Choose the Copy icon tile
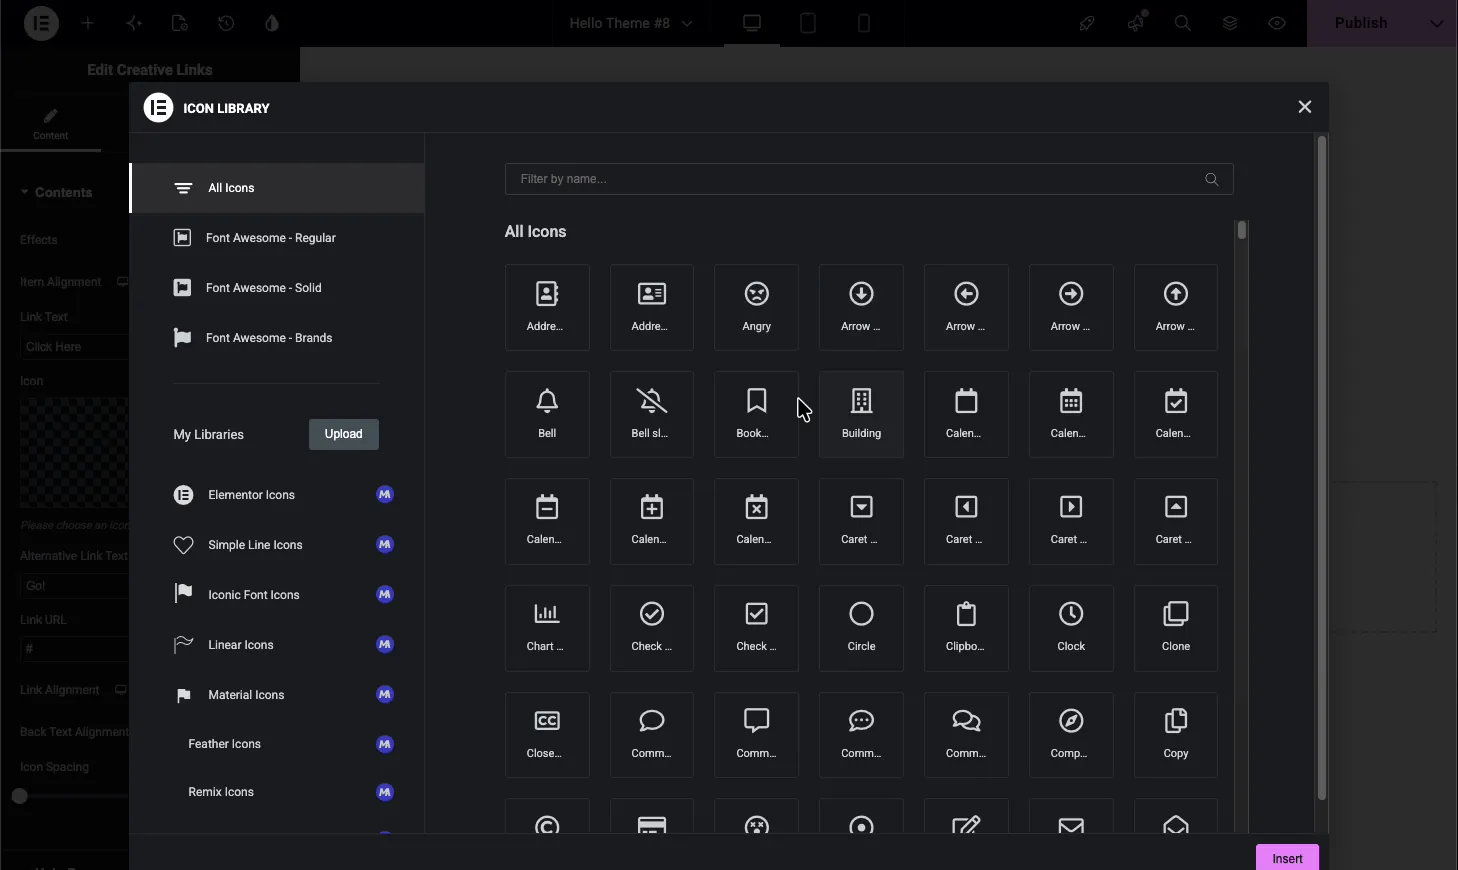1458x870 pixels. [x=1176, y=735]
